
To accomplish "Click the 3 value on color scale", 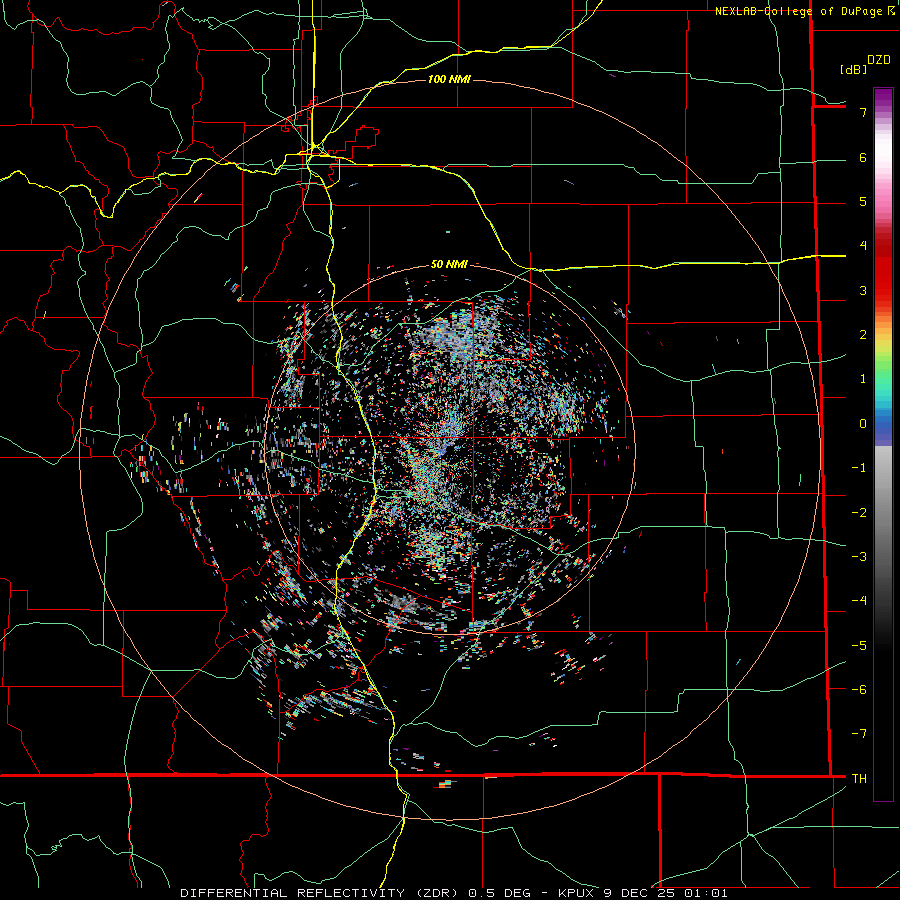I will tap(863, 290).
